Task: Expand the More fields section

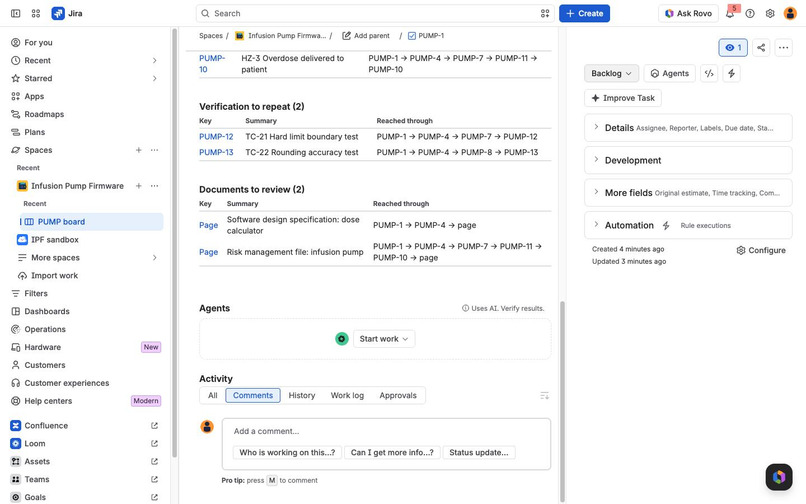Action: [x=688, y=193]
